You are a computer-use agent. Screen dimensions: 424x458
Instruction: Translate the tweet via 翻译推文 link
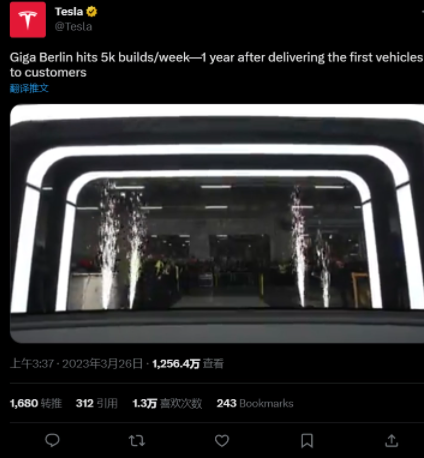[29, 88]
